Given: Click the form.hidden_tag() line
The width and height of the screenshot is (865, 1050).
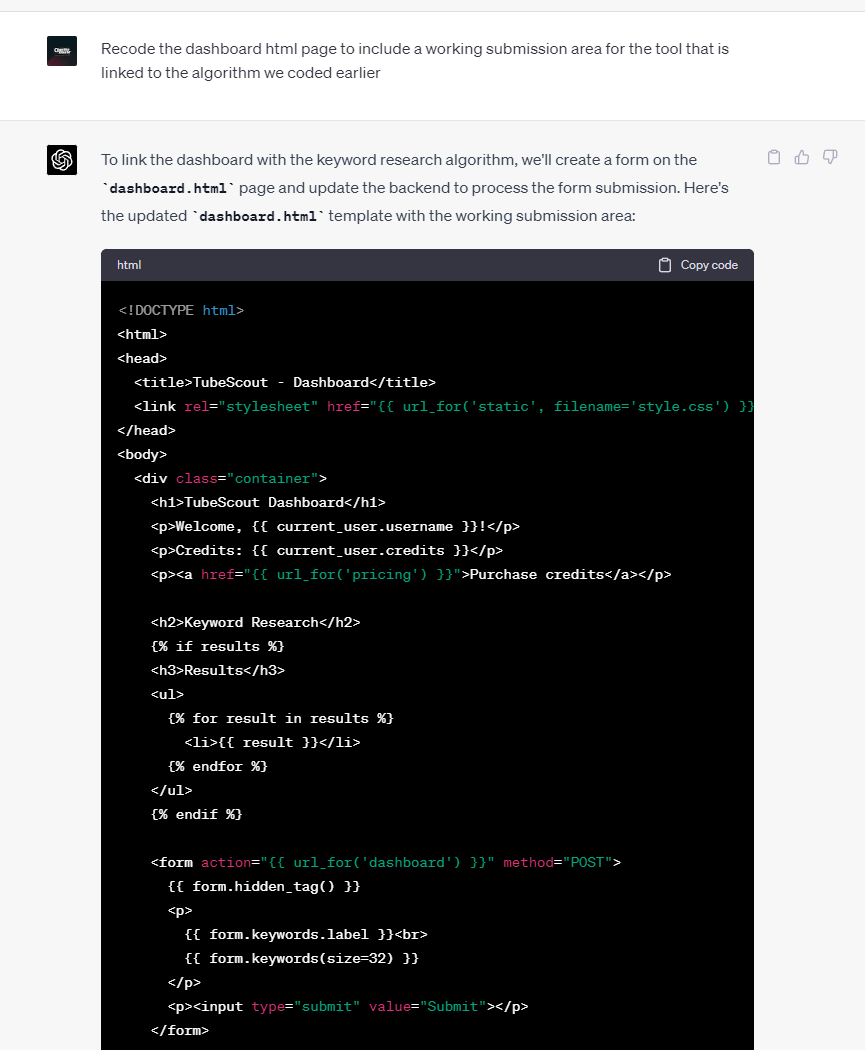Looking at the screenshot, I should [264, 887].
